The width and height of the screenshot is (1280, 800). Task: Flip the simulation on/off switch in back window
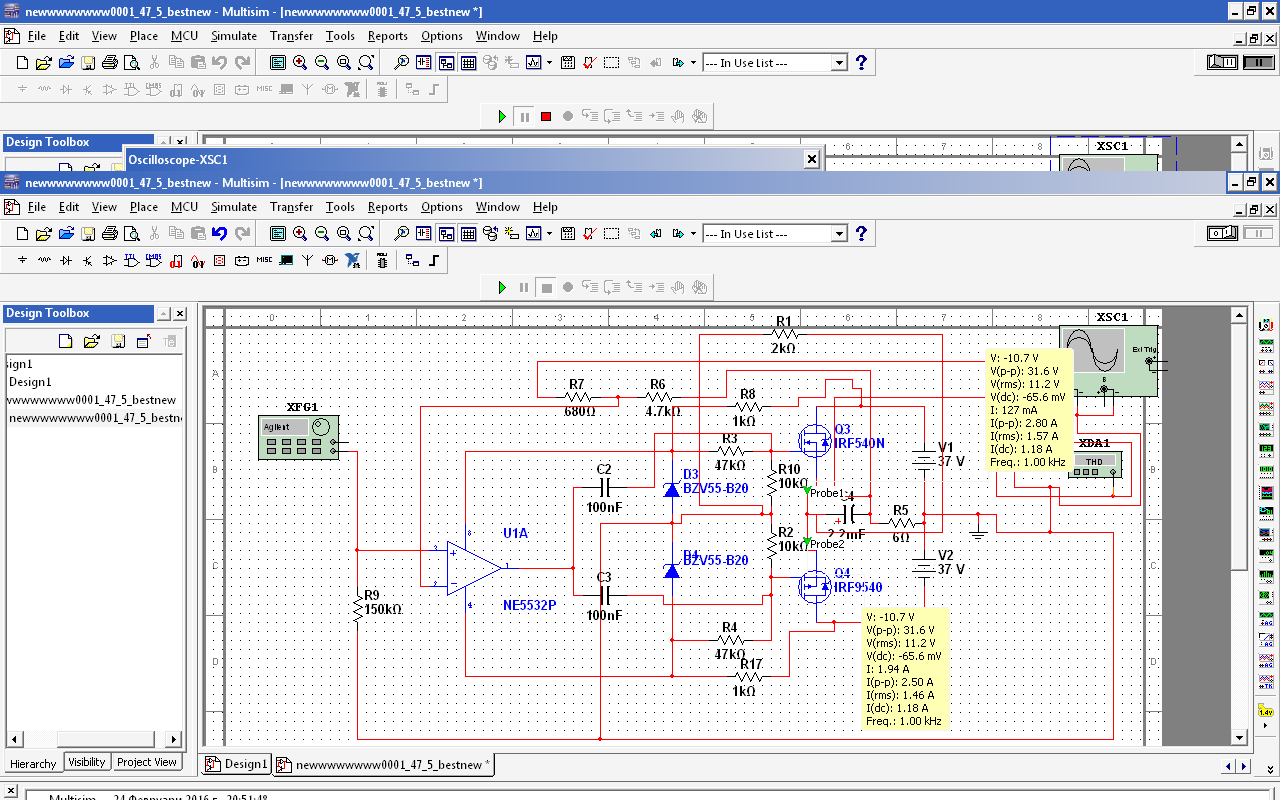(x=1223, y=62)
